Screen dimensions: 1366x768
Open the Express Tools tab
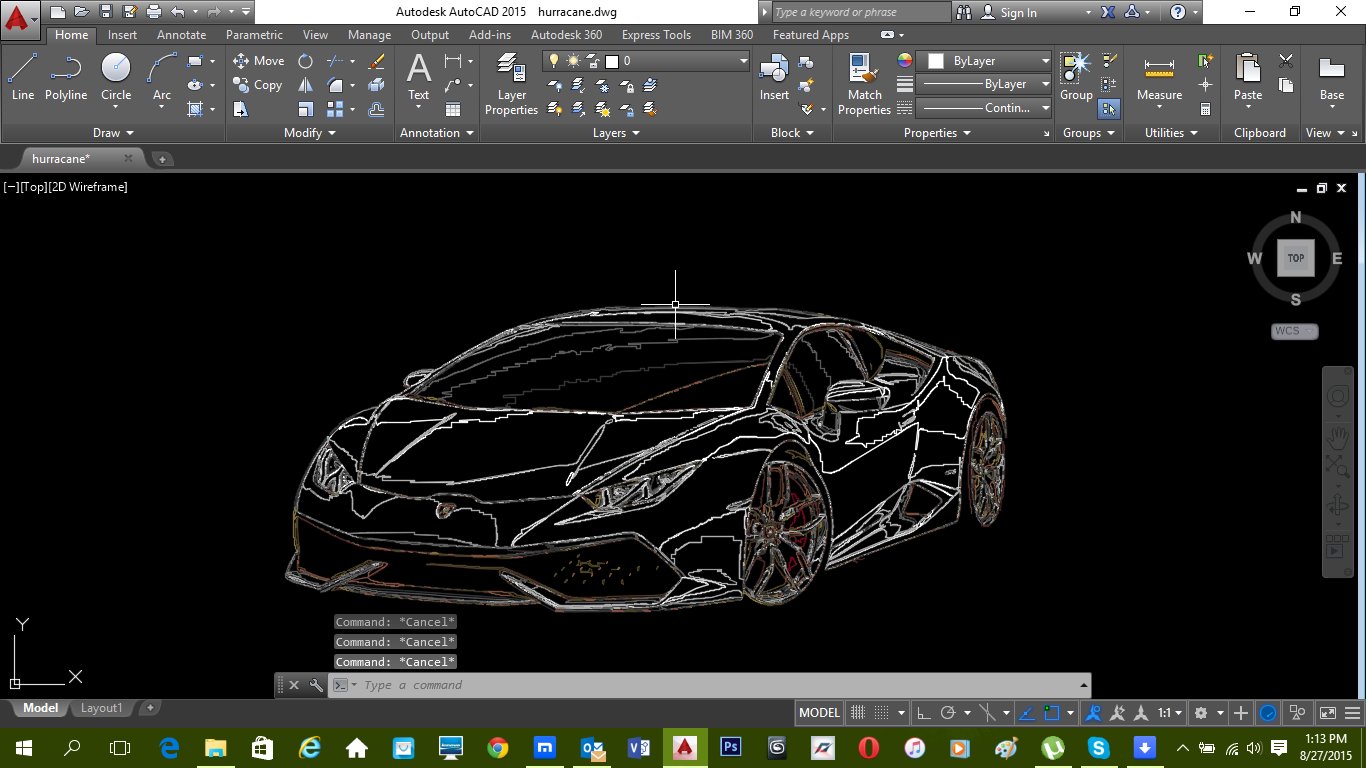(656, 35)
